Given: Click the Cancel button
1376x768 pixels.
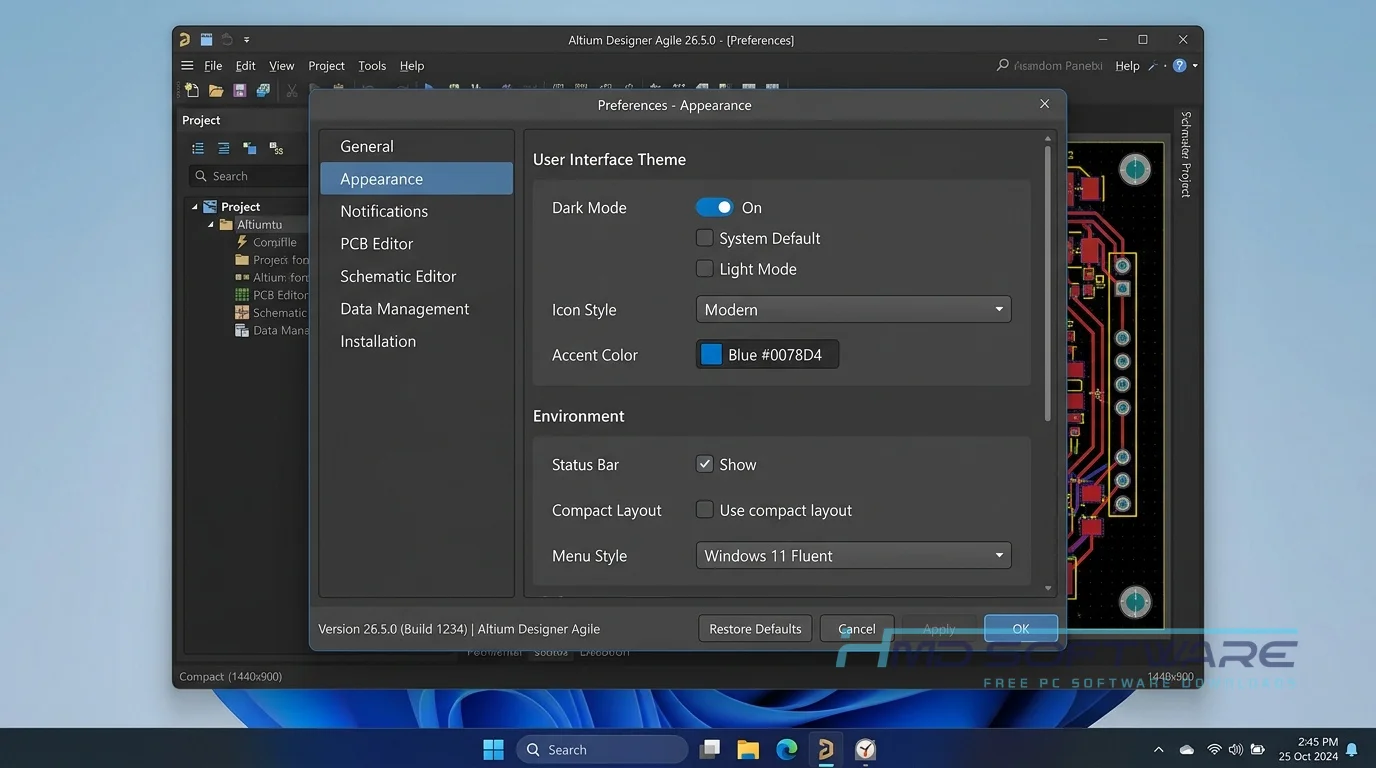Looking at the screenshot, I should click(x=857, y=629).
